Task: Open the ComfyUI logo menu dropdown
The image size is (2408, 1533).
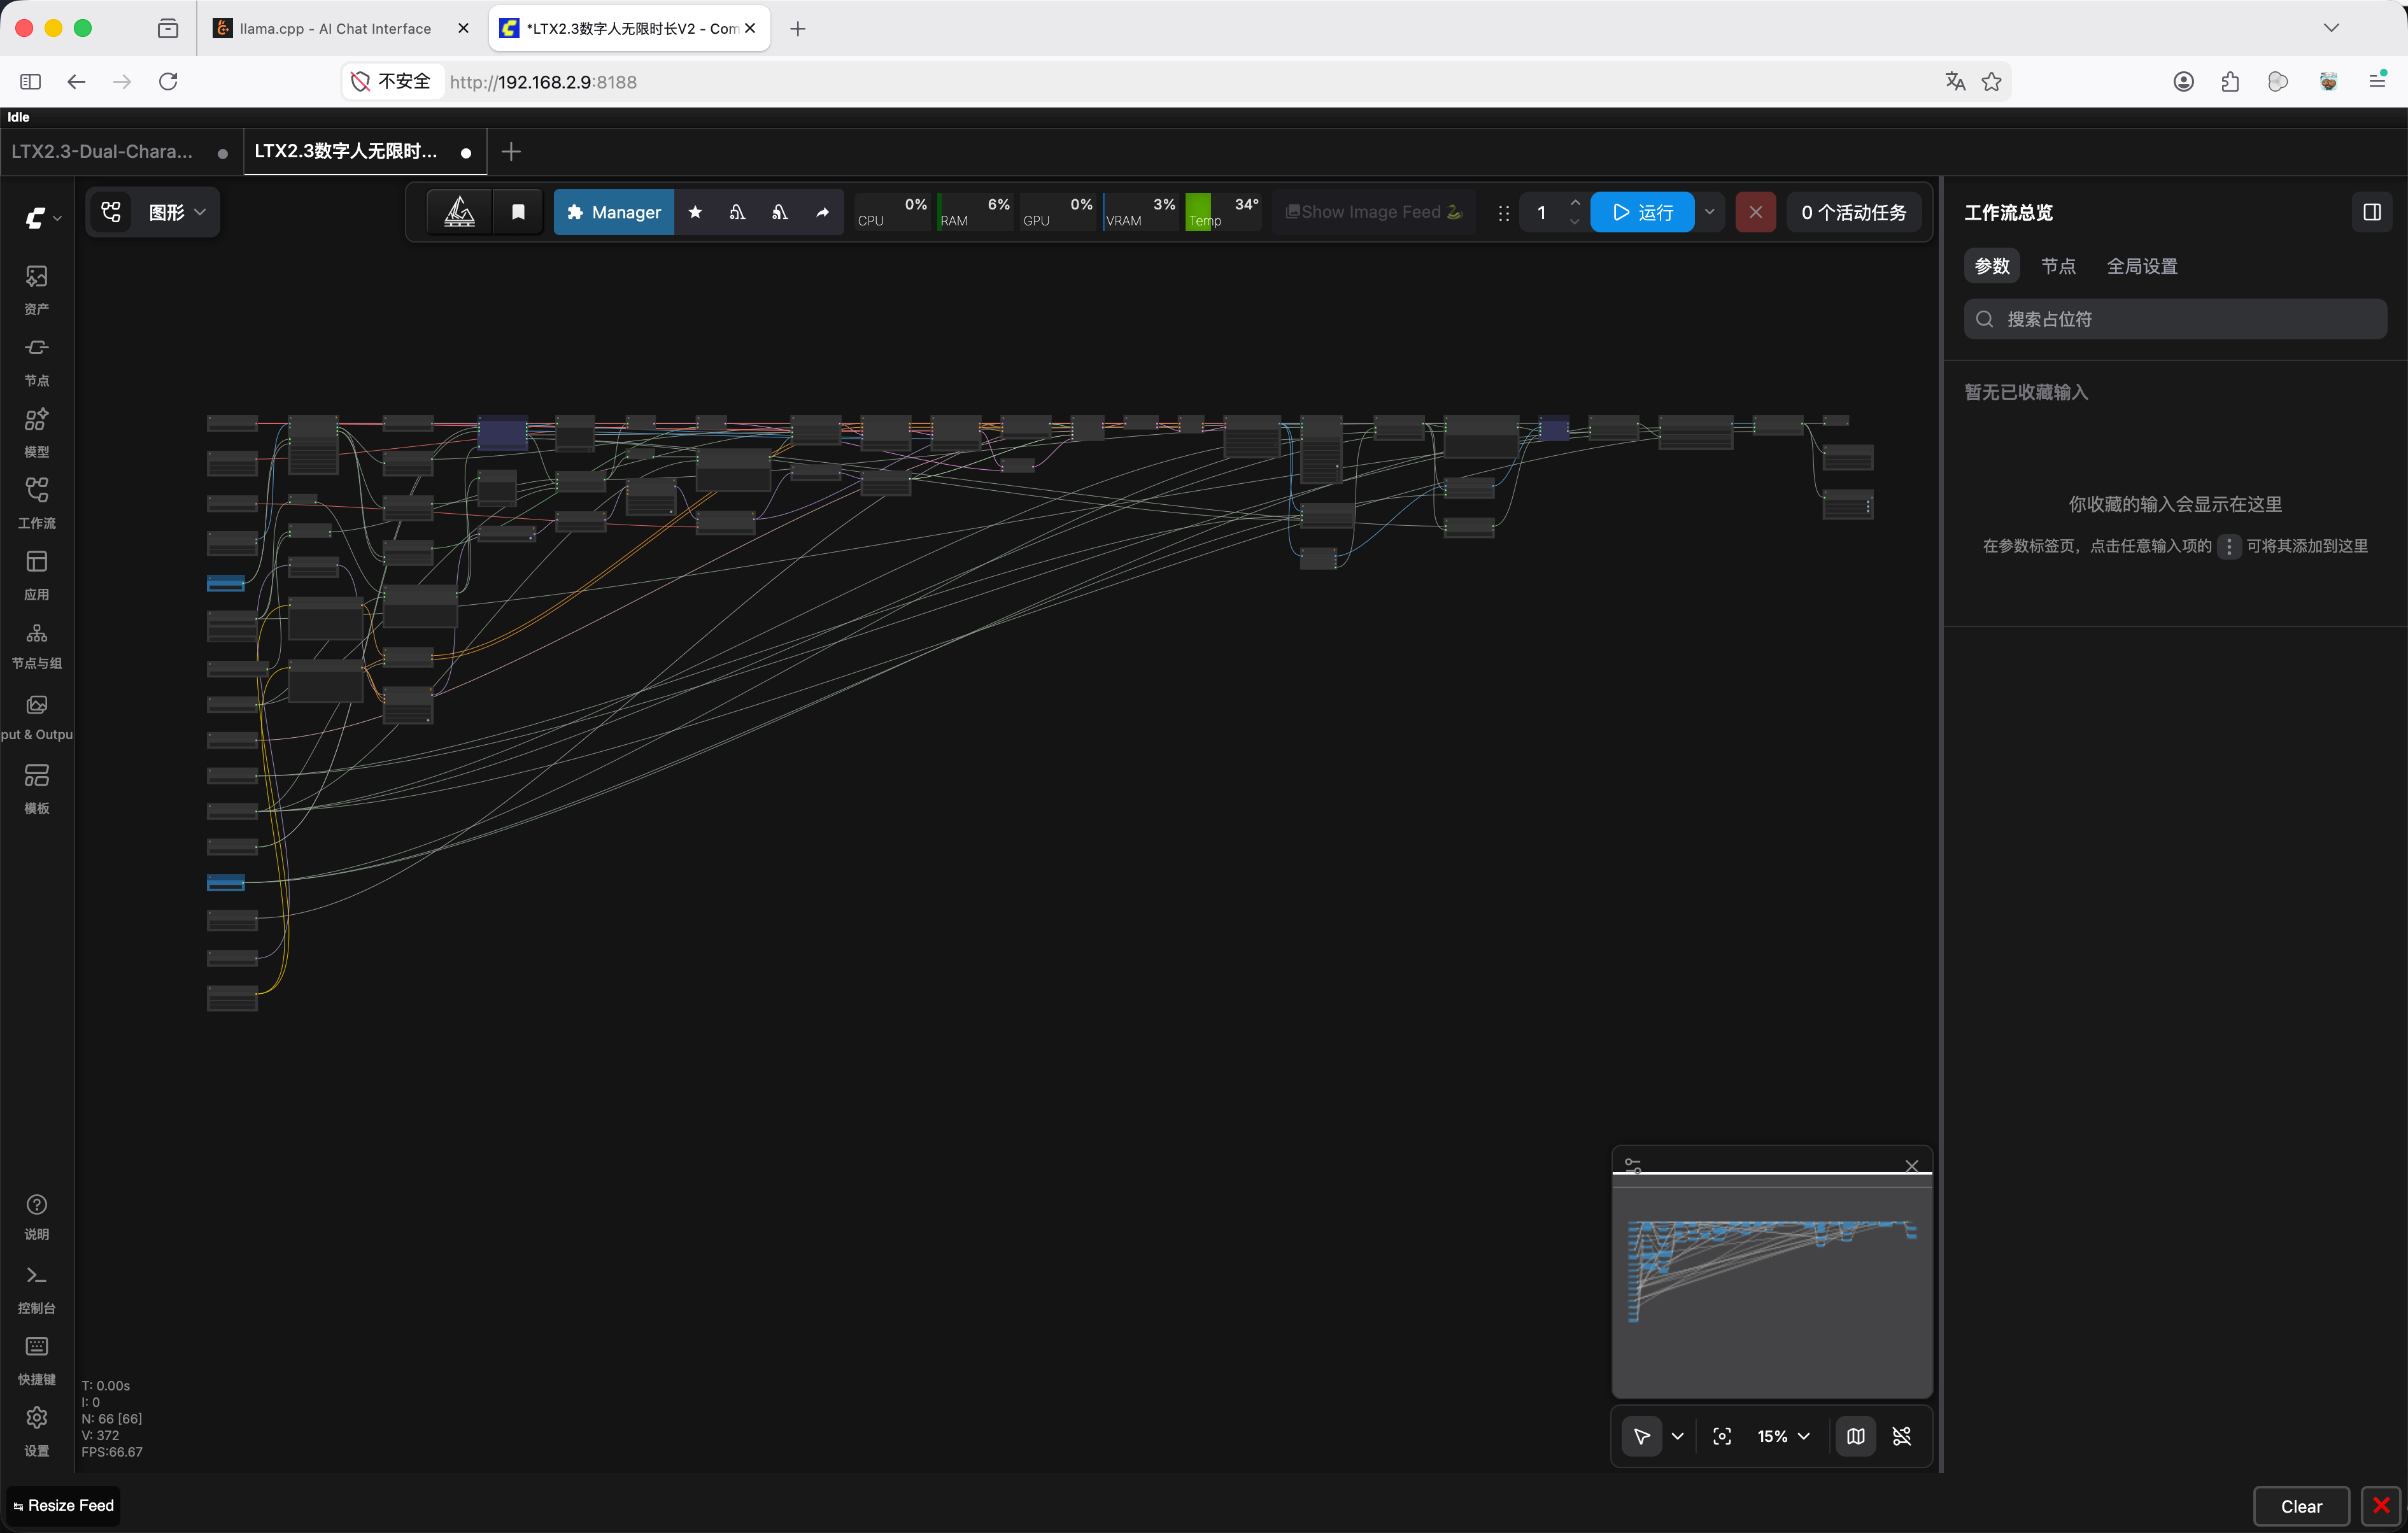Action: (42, 217)
